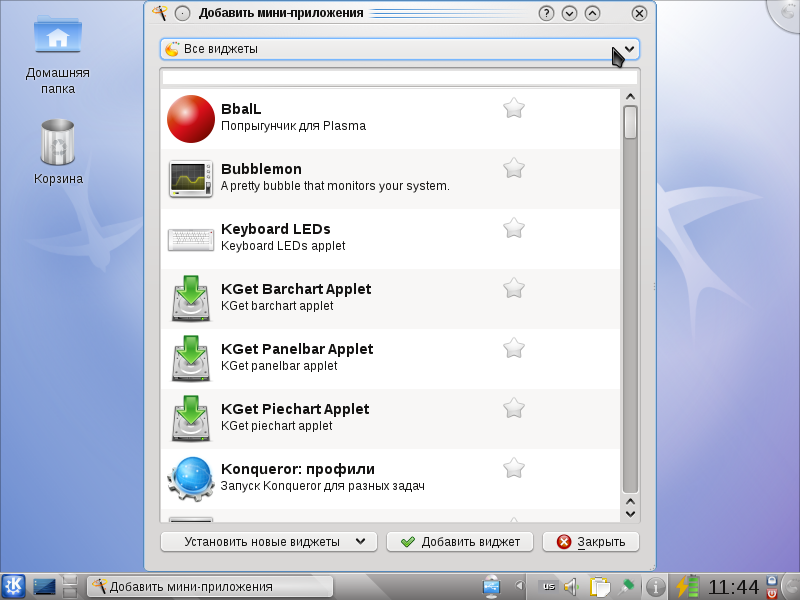Click the Bubblemon monitor icon
This screenshot has width=800, height=600.
[191, 179]
